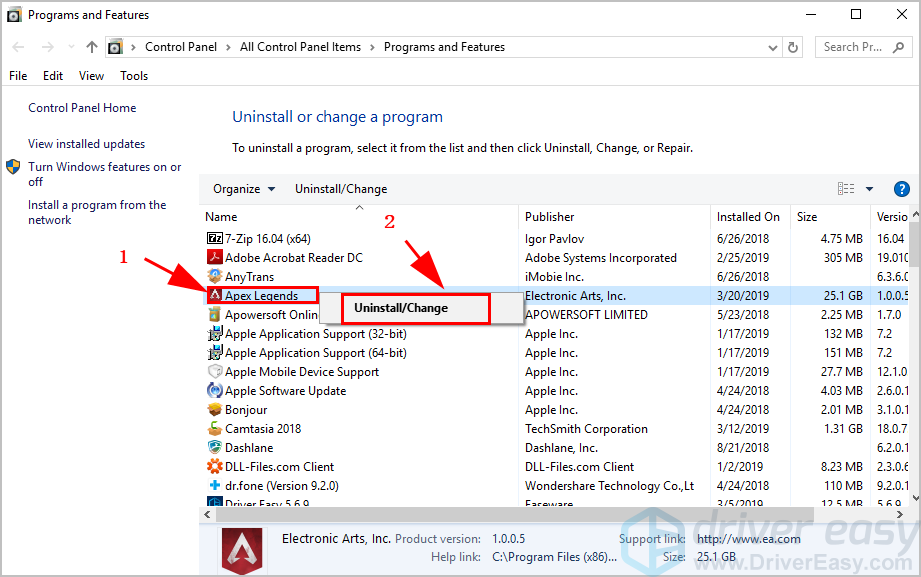Expand the Organize dropdown
This screenshot has width=921, height=577.
pyautogui.click(x=244, y=189)
